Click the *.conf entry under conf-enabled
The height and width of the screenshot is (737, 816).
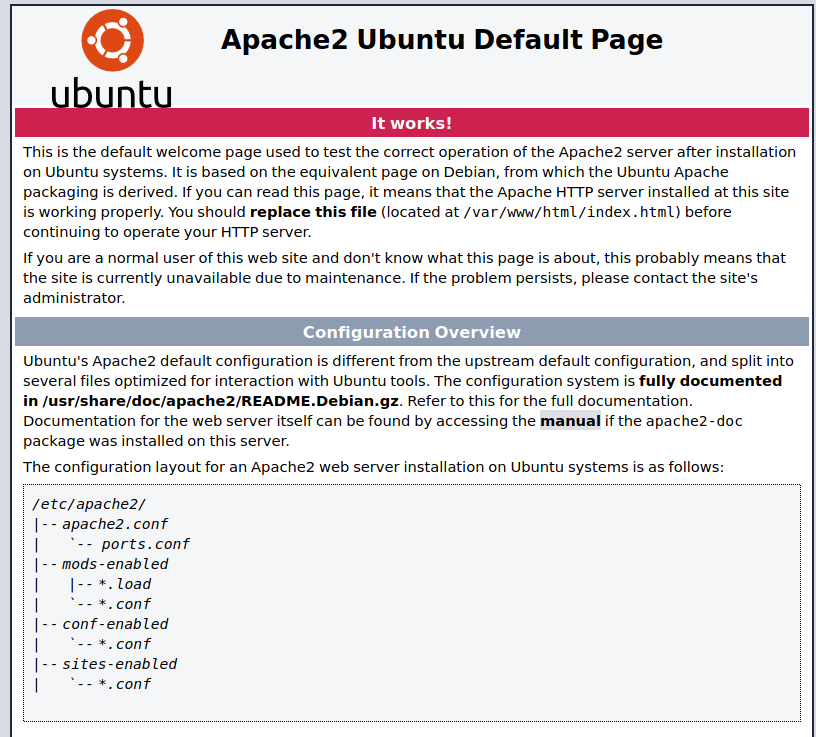pos(125,644)
